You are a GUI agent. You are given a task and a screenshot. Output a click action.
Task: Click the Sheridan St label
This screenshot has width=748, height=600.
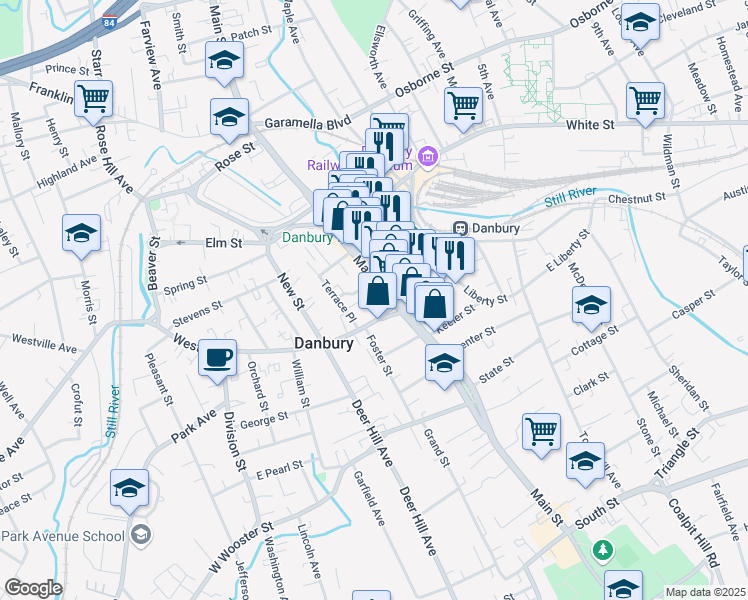pyautogui.click(x=689, y=388)
